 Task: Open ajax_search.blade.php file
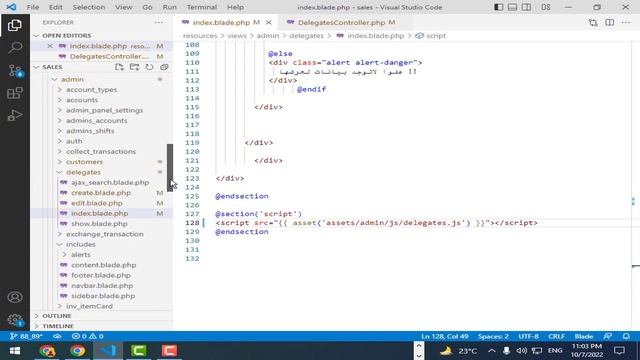point(110,182)
